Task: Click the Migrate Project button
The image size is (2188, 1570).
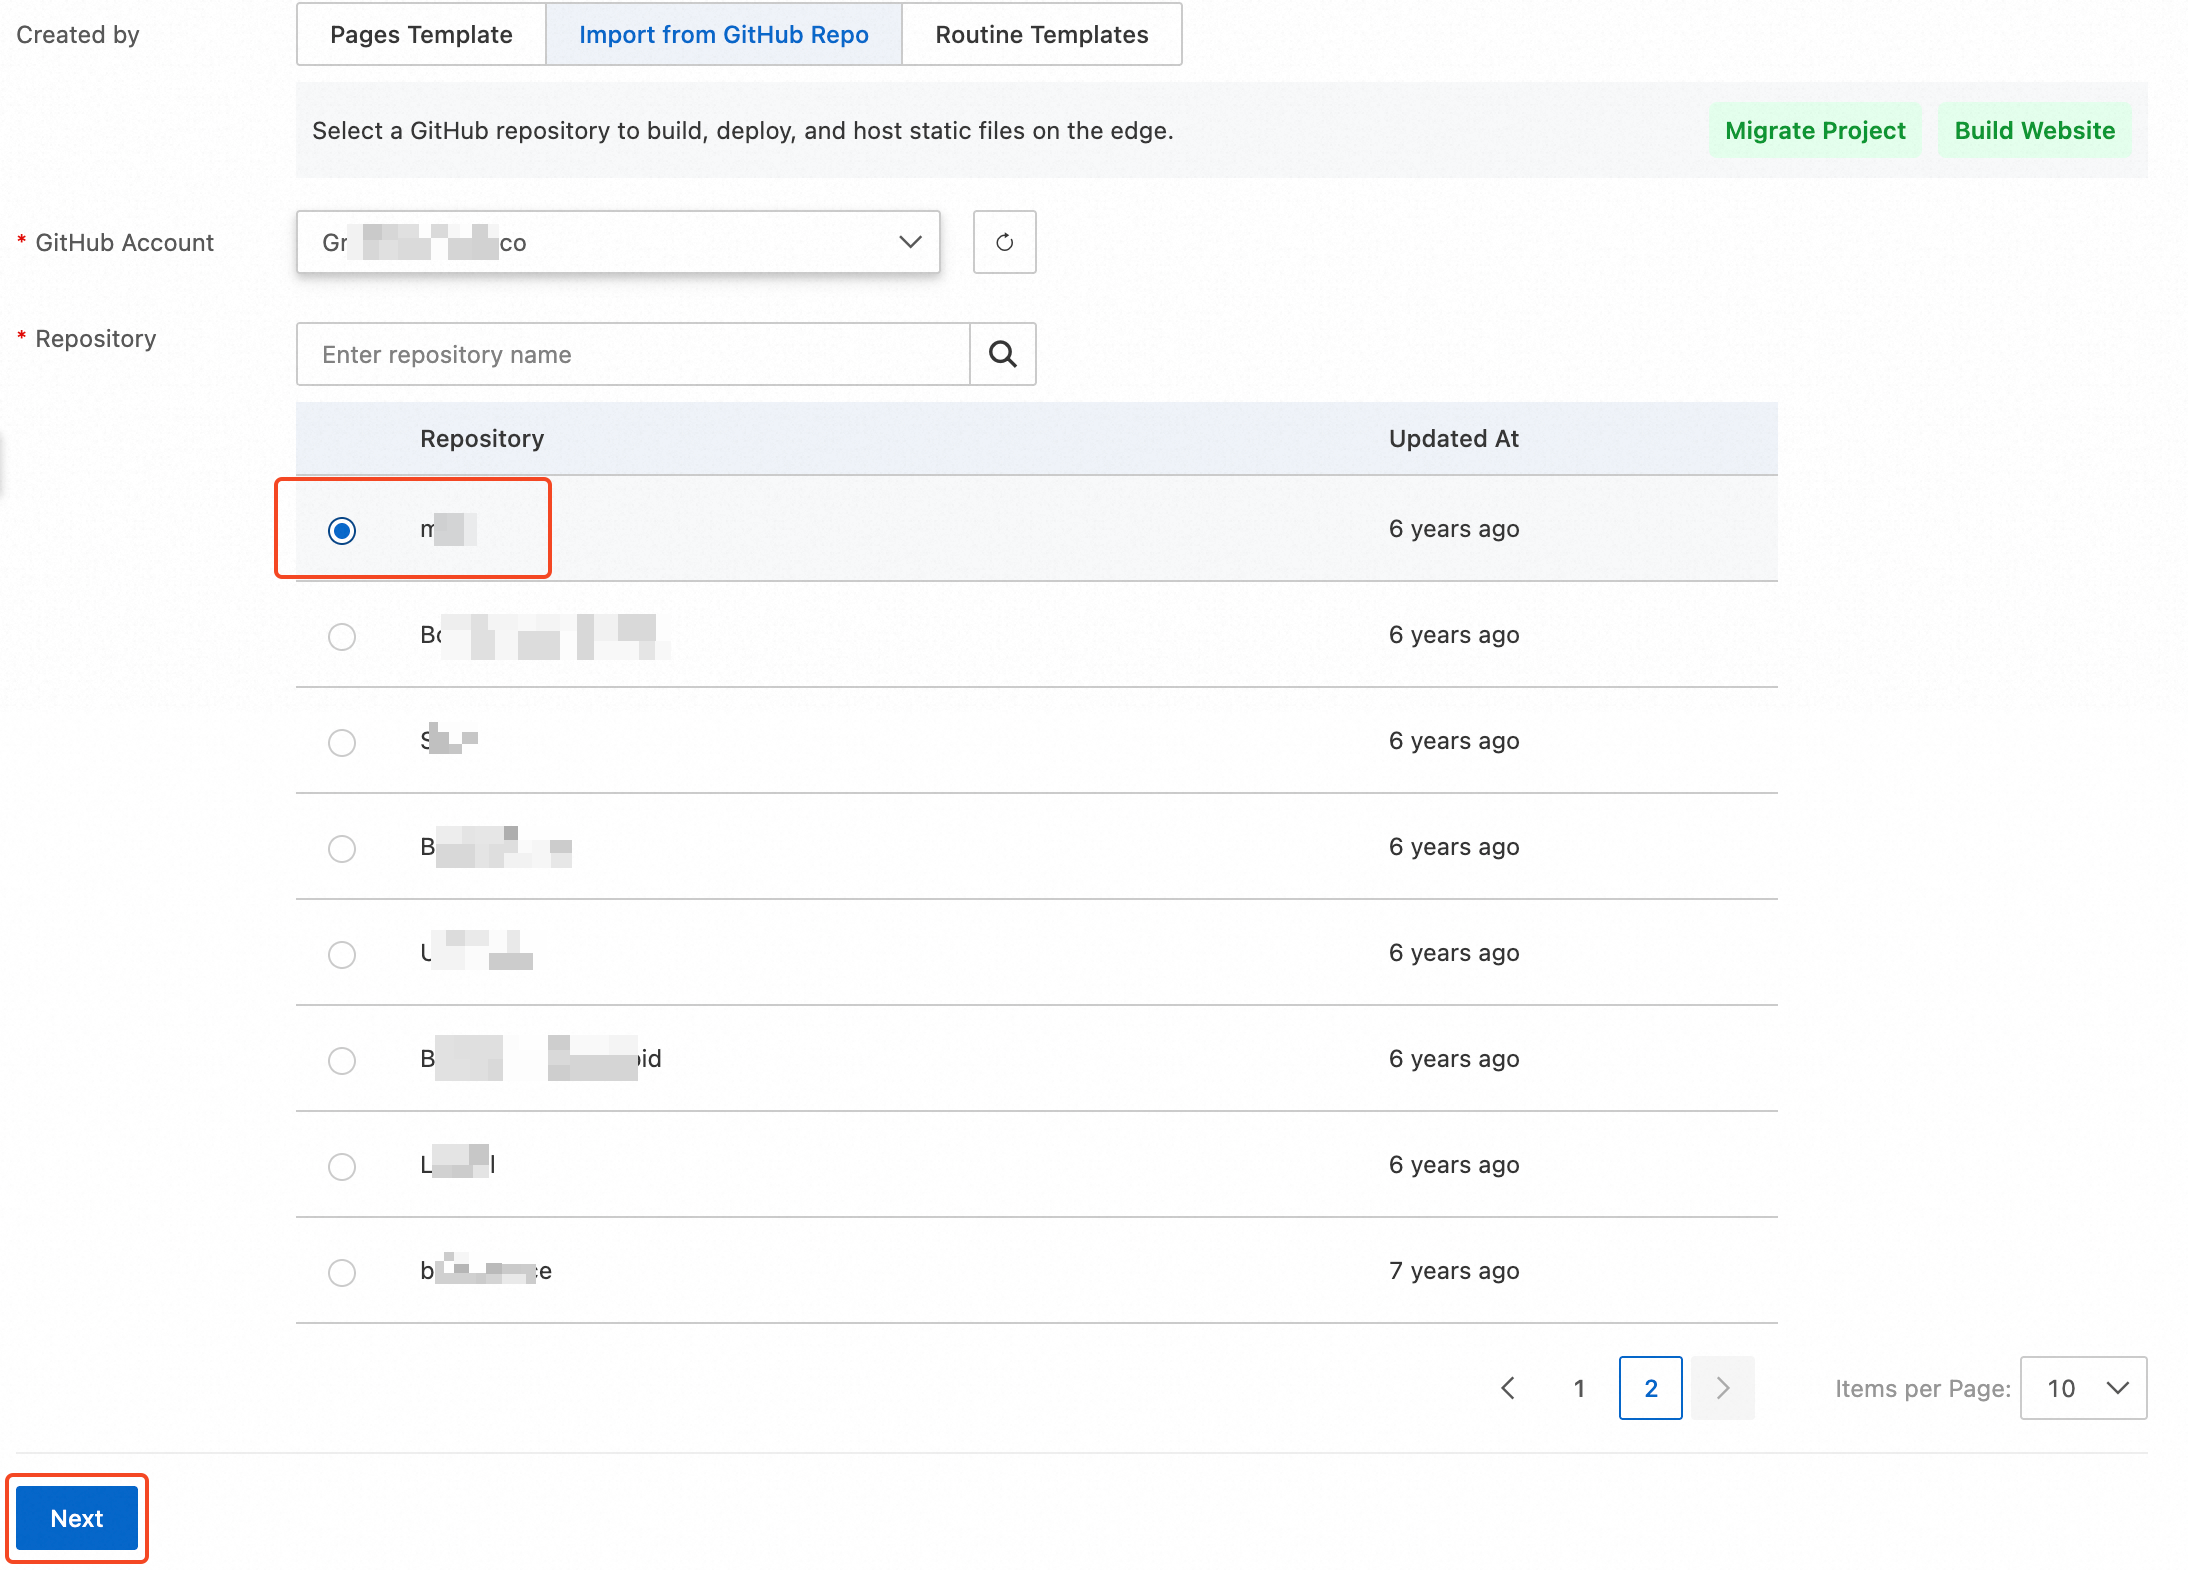Action: (1815, 130)
